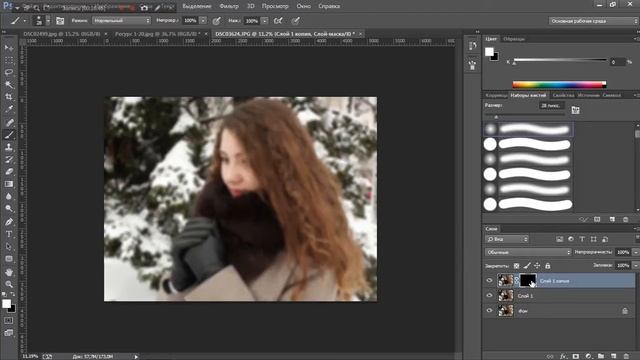
Task: Toggle type layer filter
Action: (582, 239)
